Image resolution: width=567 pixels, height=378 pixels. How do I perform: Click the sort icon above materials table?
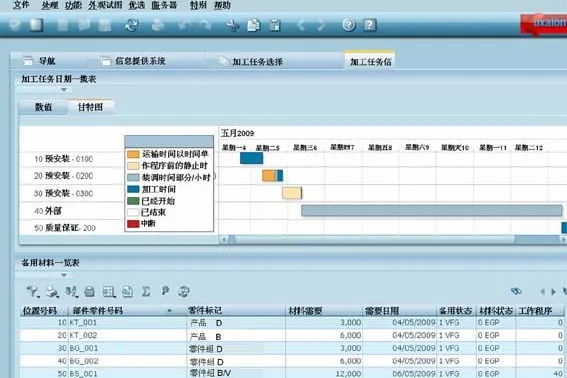(71, 291)
